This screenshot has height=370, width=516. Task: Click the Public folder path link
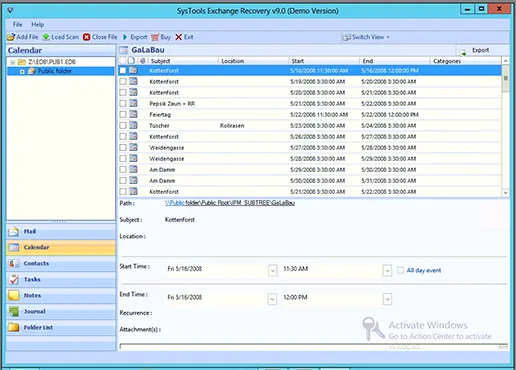click(x=230, y=203)
